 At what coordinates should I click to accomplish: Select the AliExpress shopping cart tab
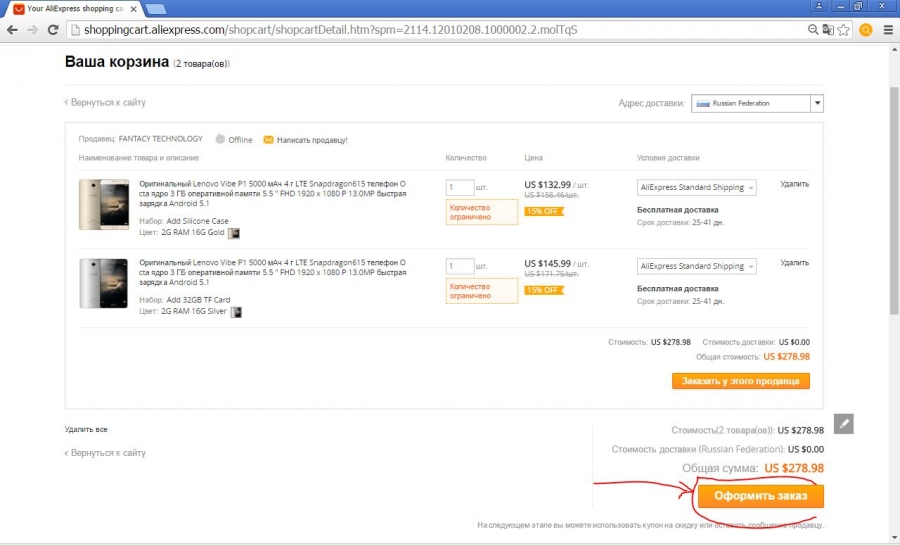(75, 9)
